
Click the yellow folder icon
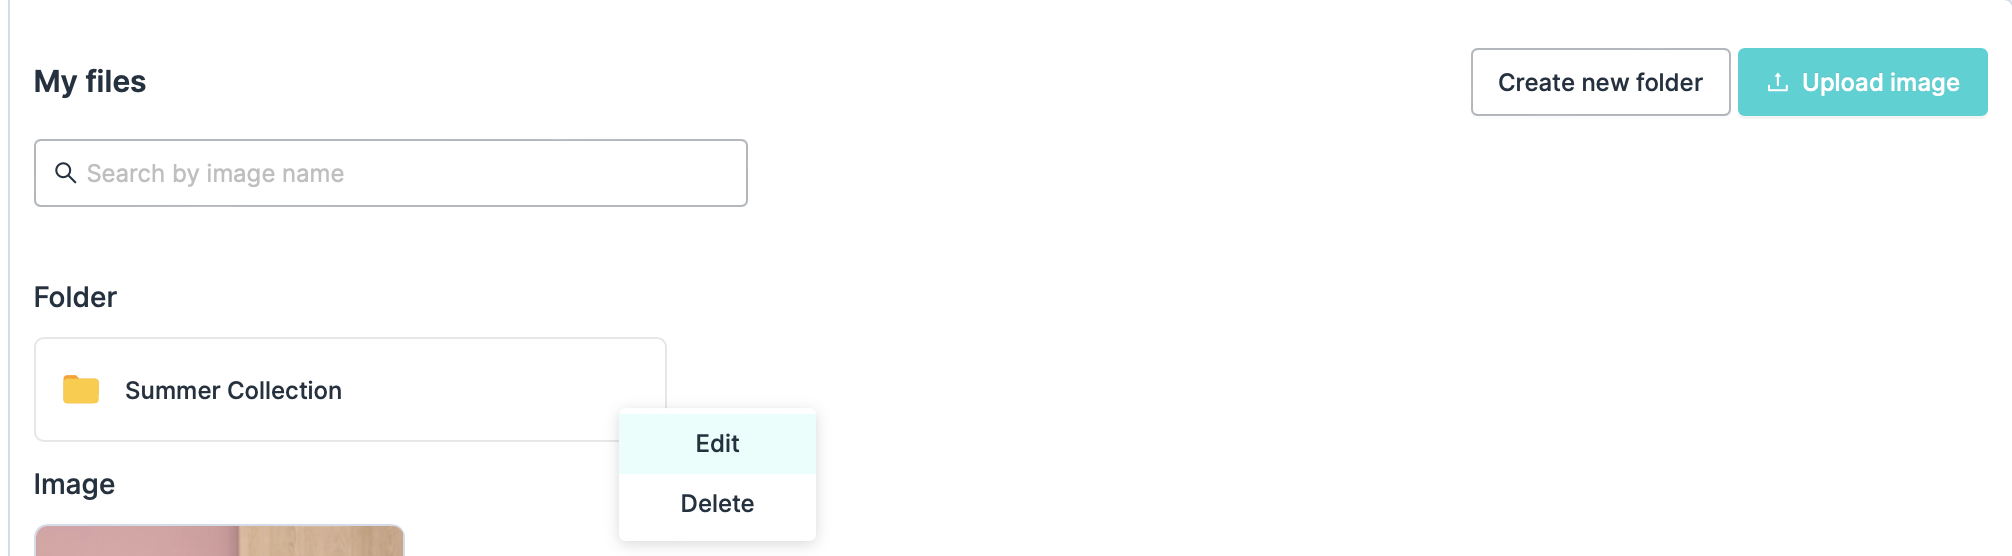(x=81, y=389)
